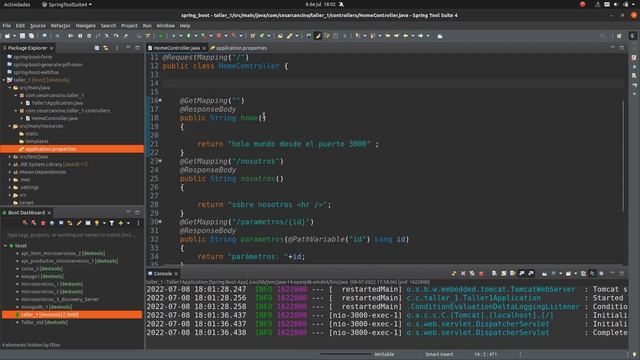Collapse the local node in Boot Dashboard
The image size is (640, 360).
[6, 246]
